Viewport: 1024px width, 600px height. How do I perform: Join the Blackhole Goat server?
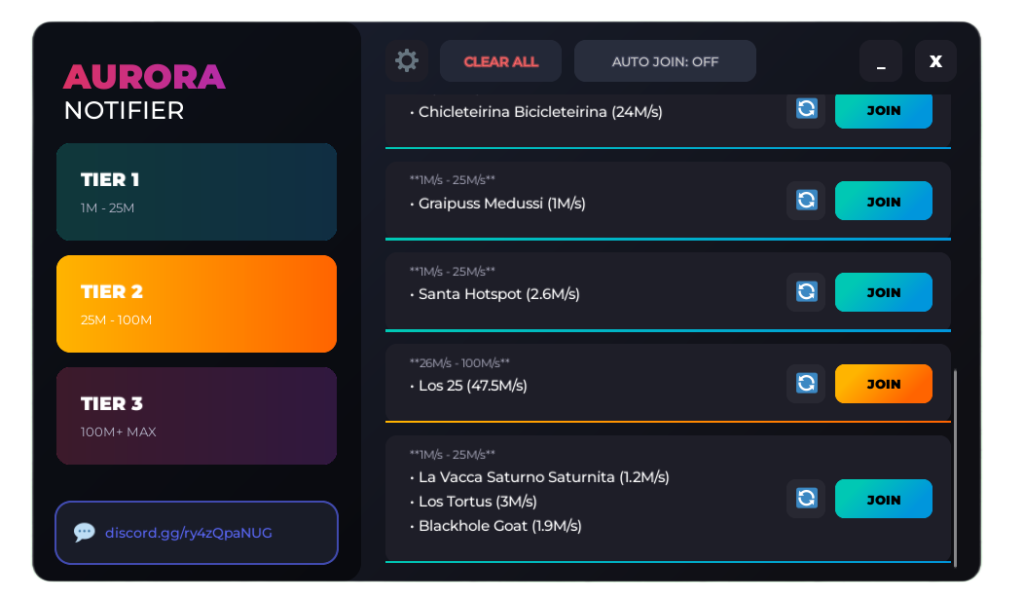pos(883,498)
